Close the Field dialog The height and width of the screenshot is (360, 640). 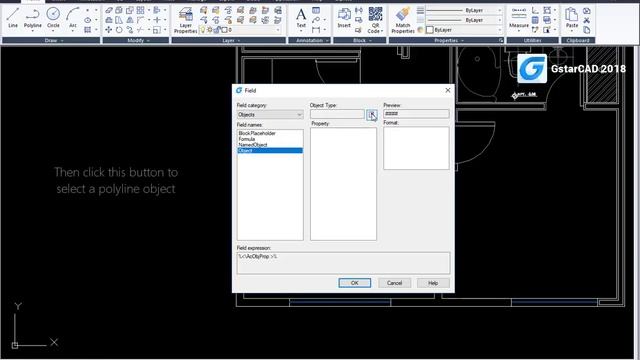(x=448, y=90)
